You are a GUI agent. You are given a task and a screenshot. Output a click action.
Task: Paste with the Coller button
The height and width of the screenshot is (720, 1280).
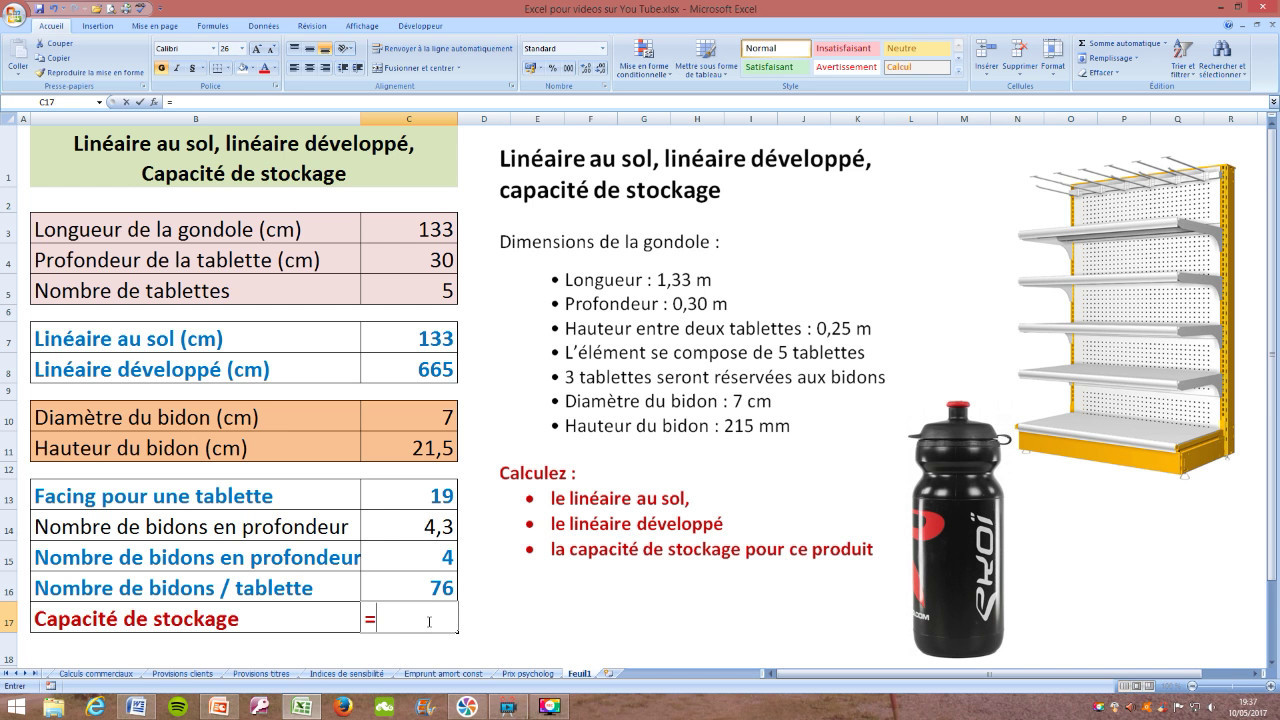click(x=18, y=58)
